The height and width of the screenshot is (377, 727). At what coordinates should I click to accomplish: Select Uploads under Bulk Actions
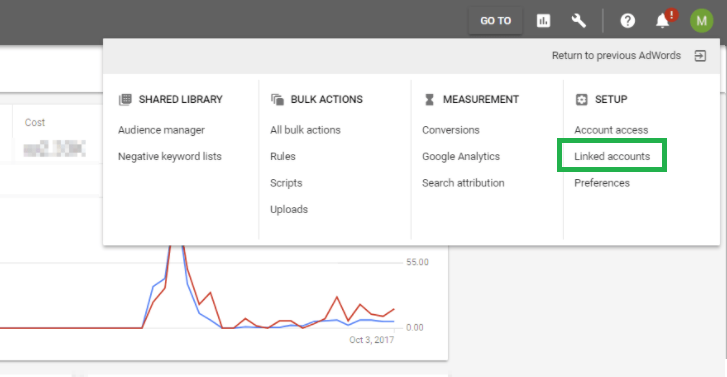(x=289, y=209)
